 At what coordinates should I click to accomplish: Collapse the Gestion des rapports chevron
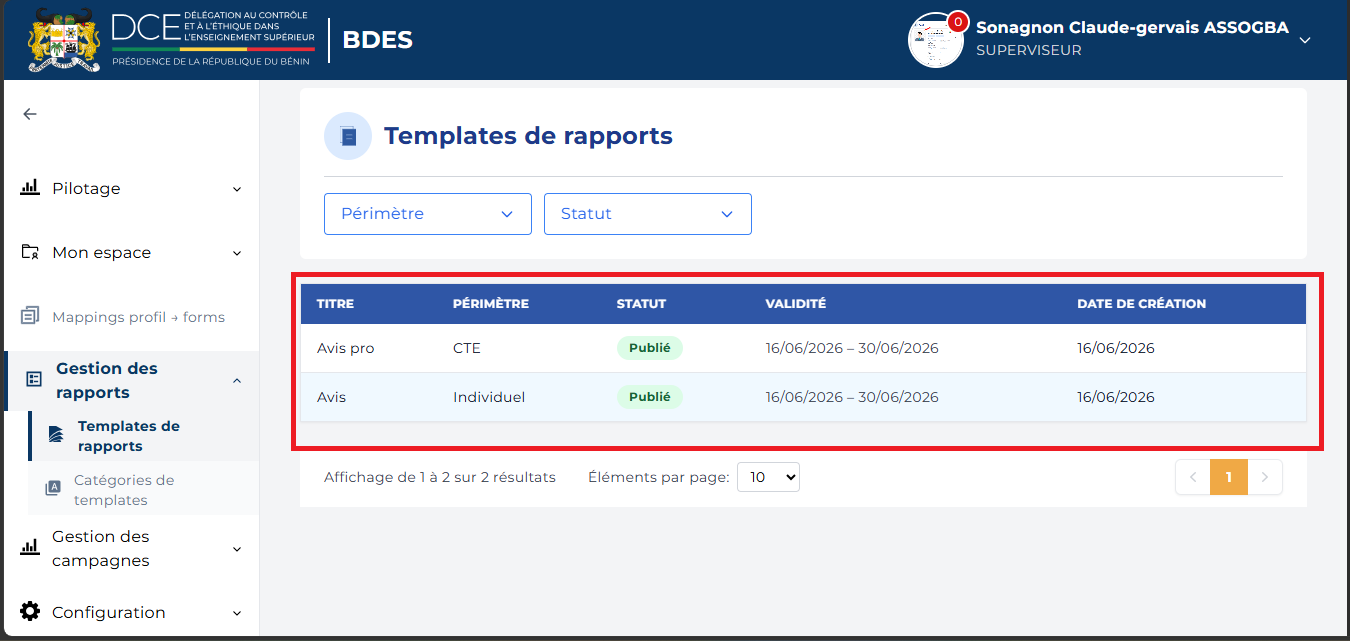coord(237,380)
